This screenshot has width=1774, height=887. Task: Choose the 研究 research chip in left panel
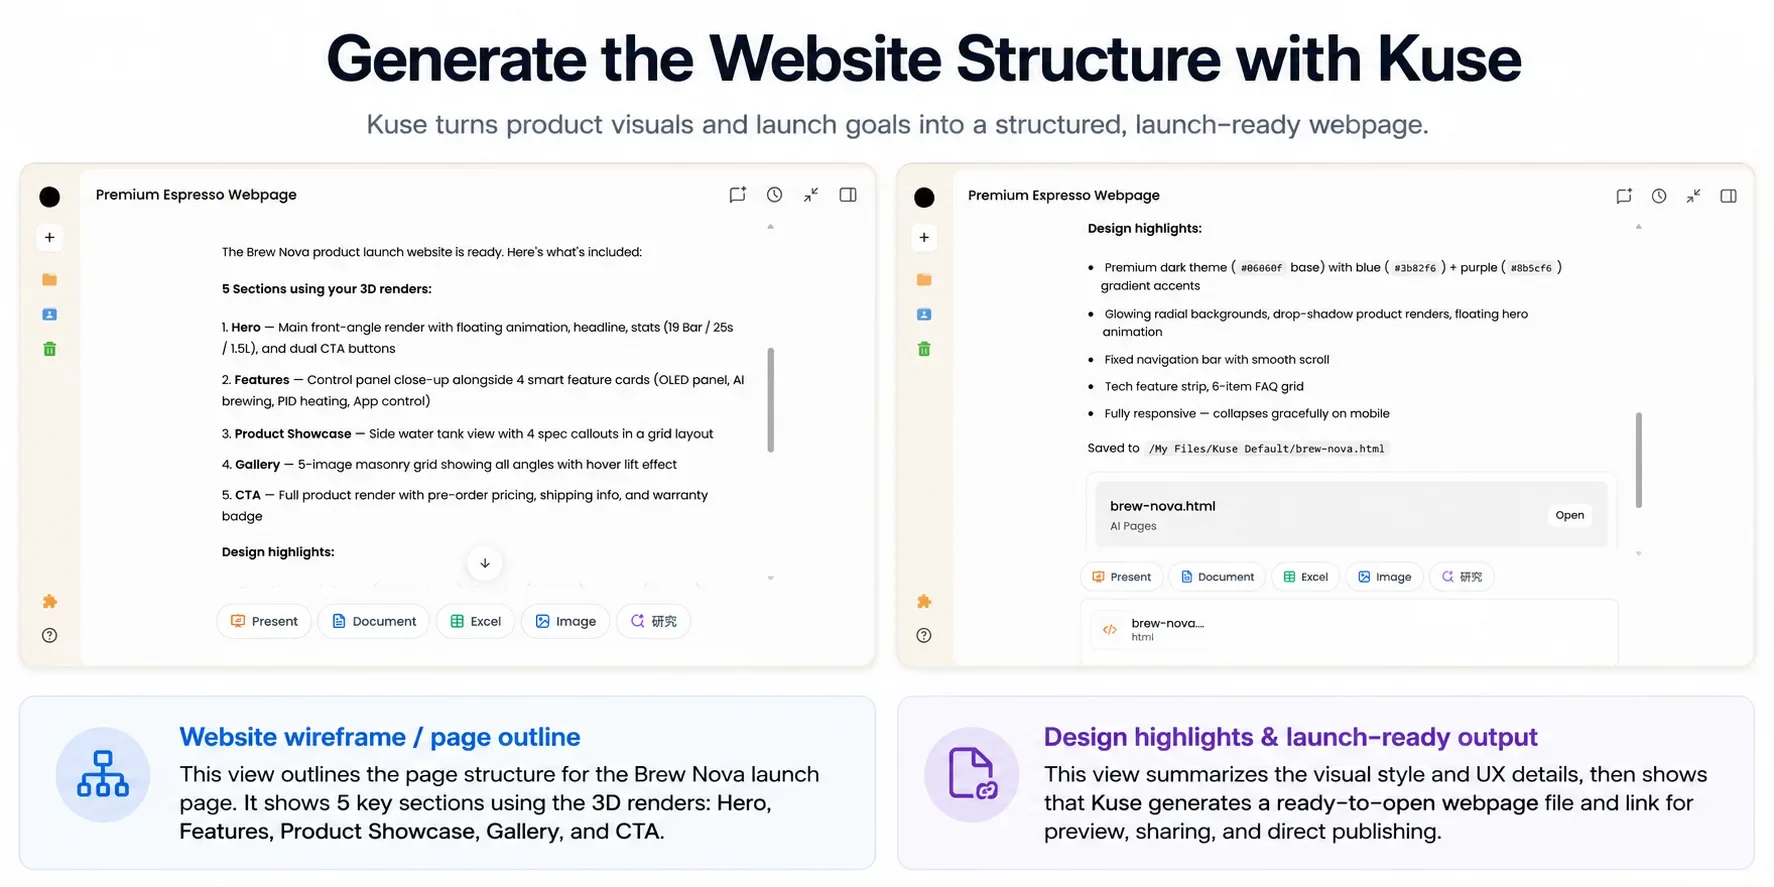[653, 621]
